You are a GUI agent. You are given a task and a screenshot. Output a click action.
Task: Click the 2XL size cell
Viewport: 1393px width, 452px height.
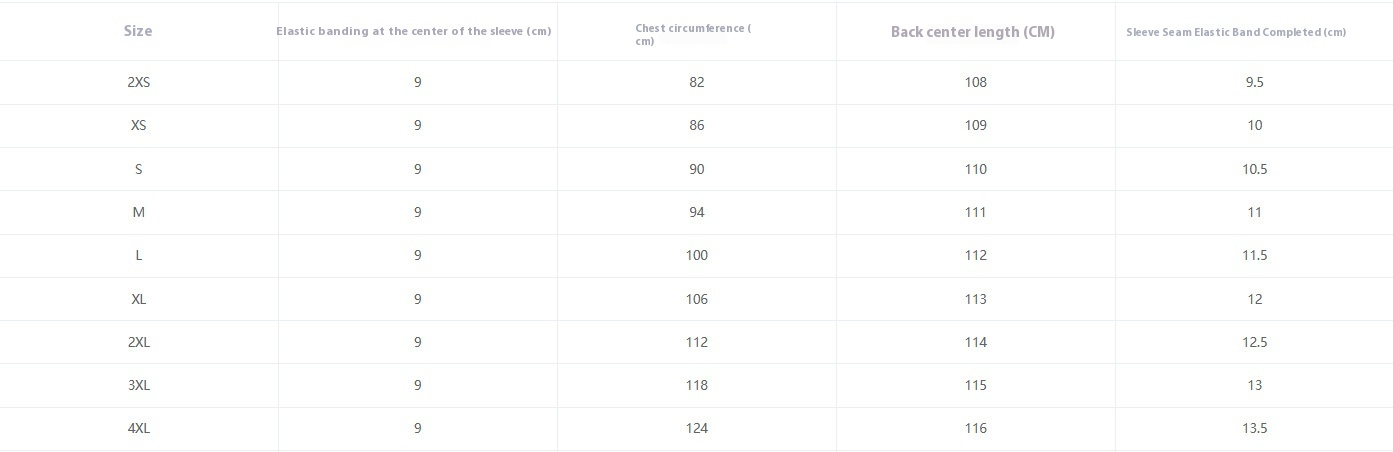139,342
